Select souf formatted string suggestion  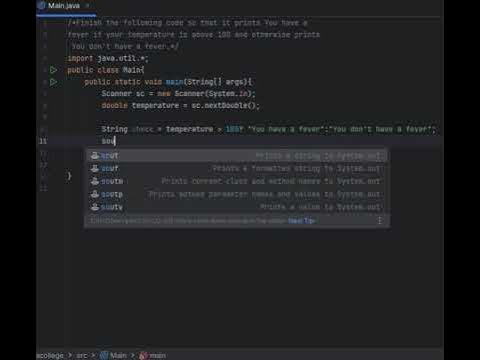(236, 169)
